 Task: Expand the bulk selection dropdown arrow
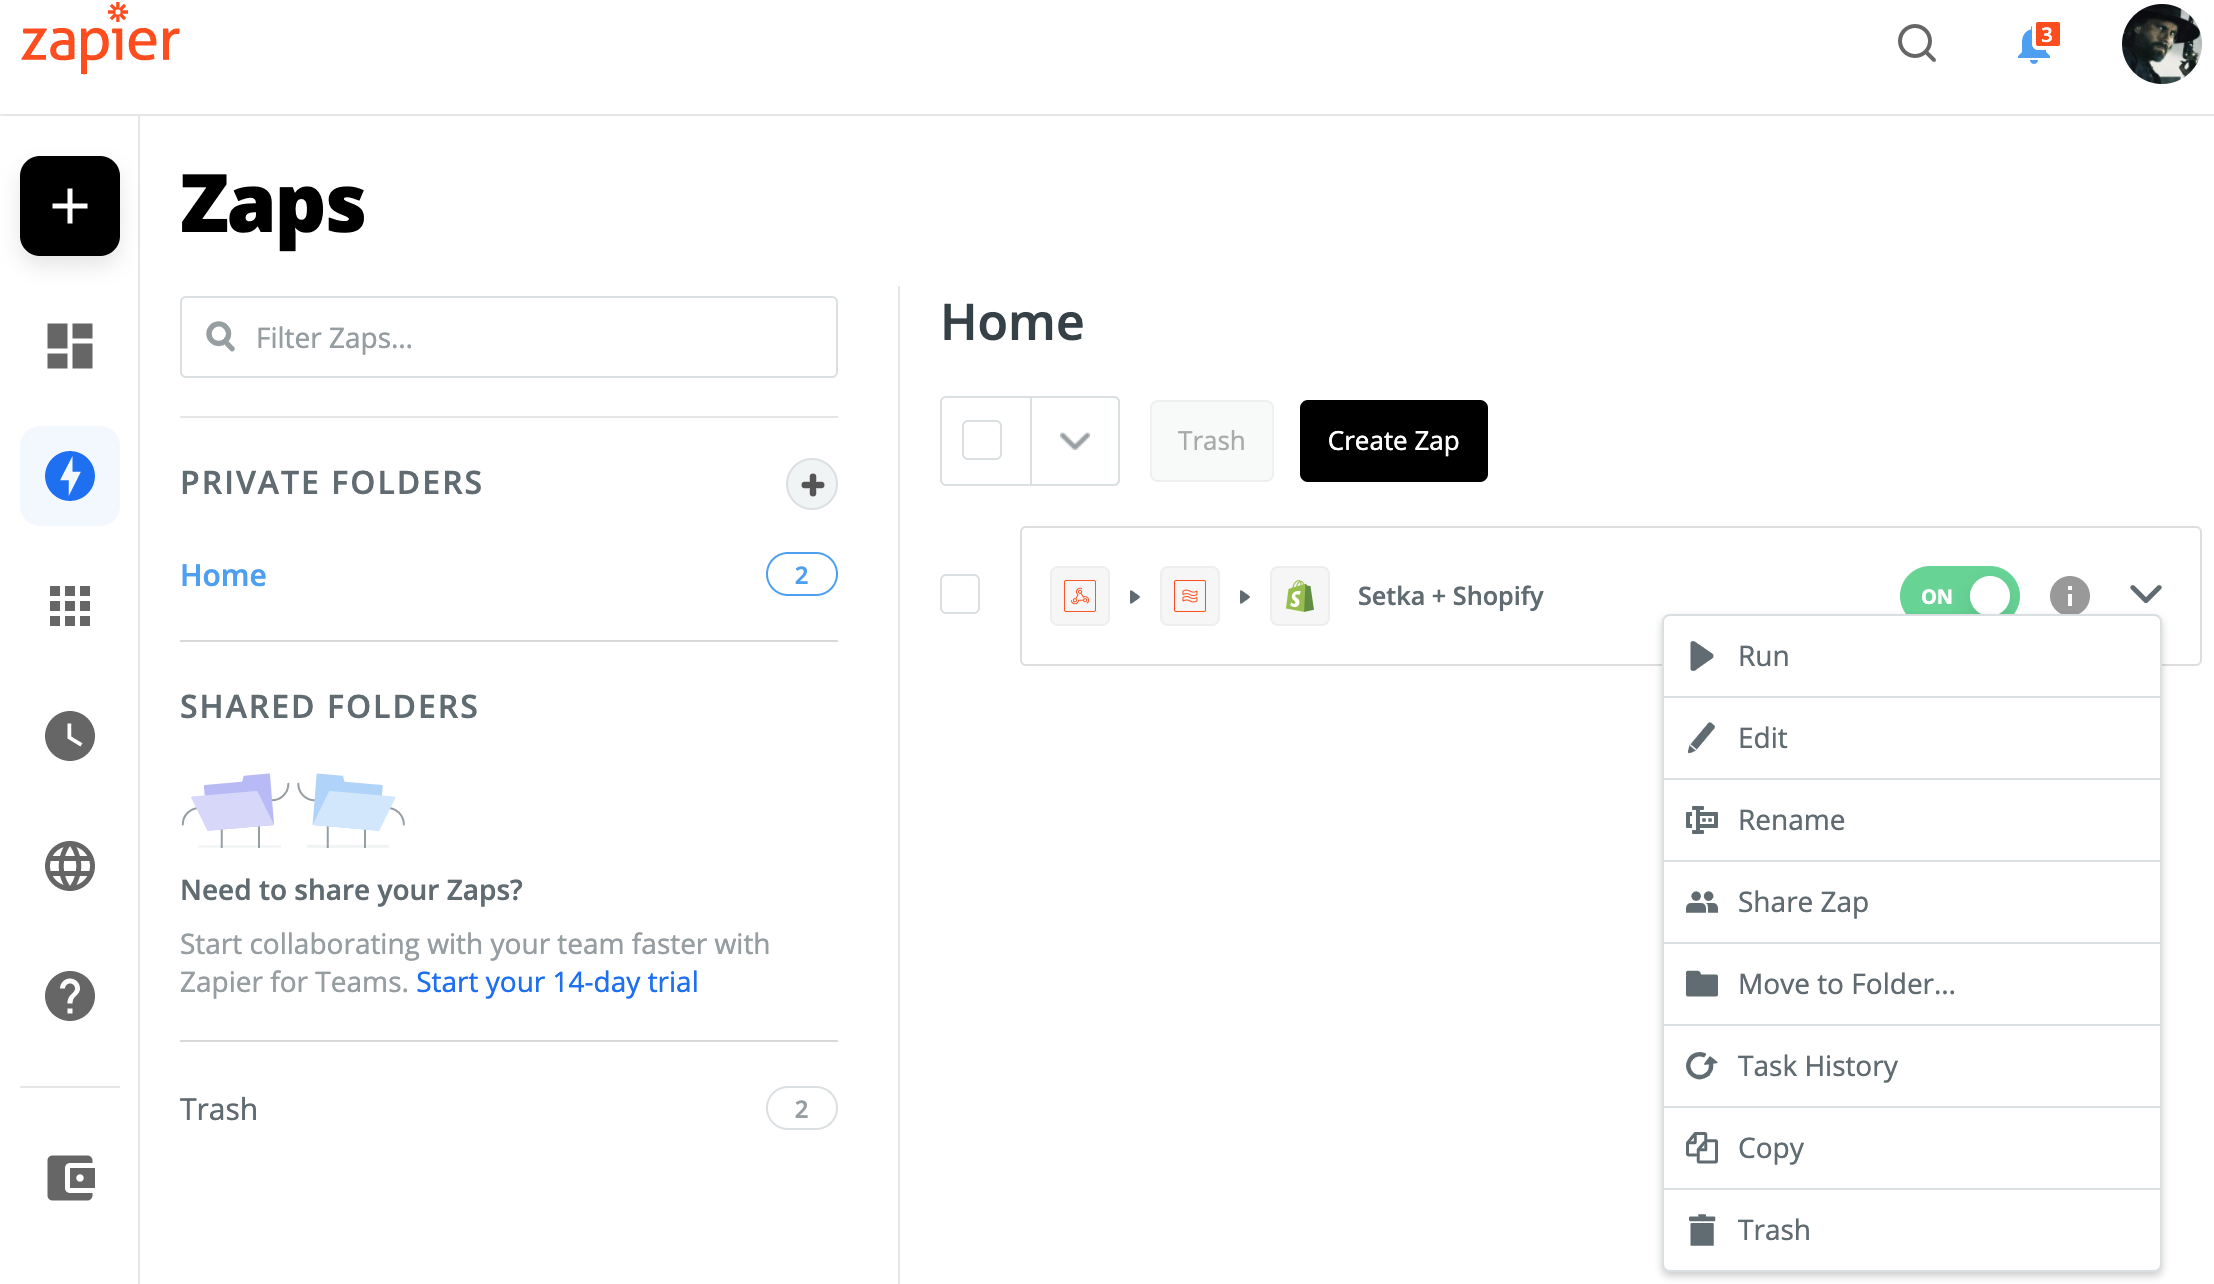1075,440
